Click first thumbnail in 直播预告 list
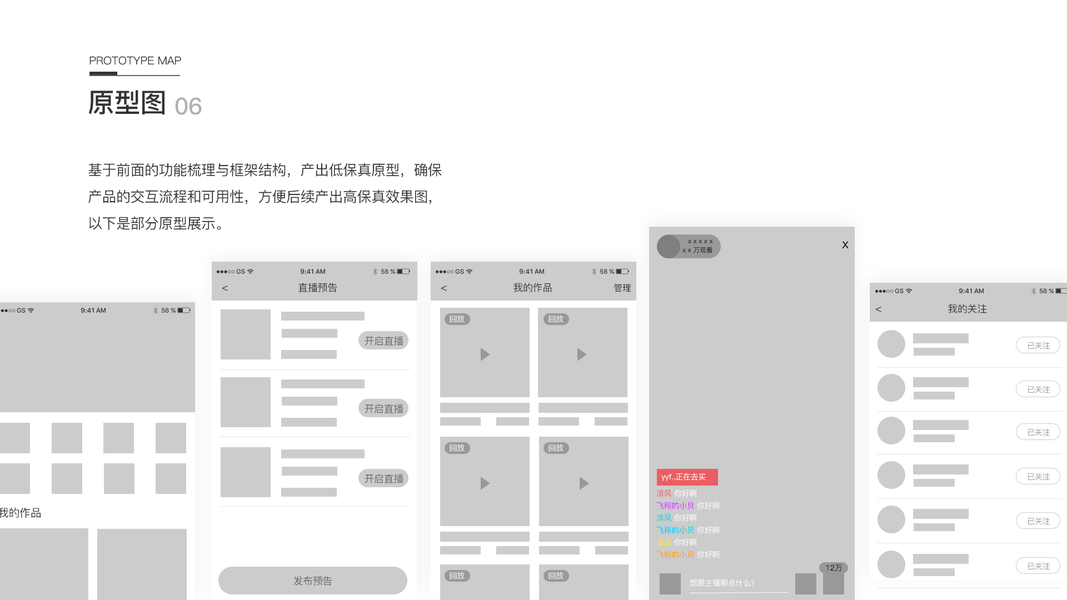 [246, 335]
